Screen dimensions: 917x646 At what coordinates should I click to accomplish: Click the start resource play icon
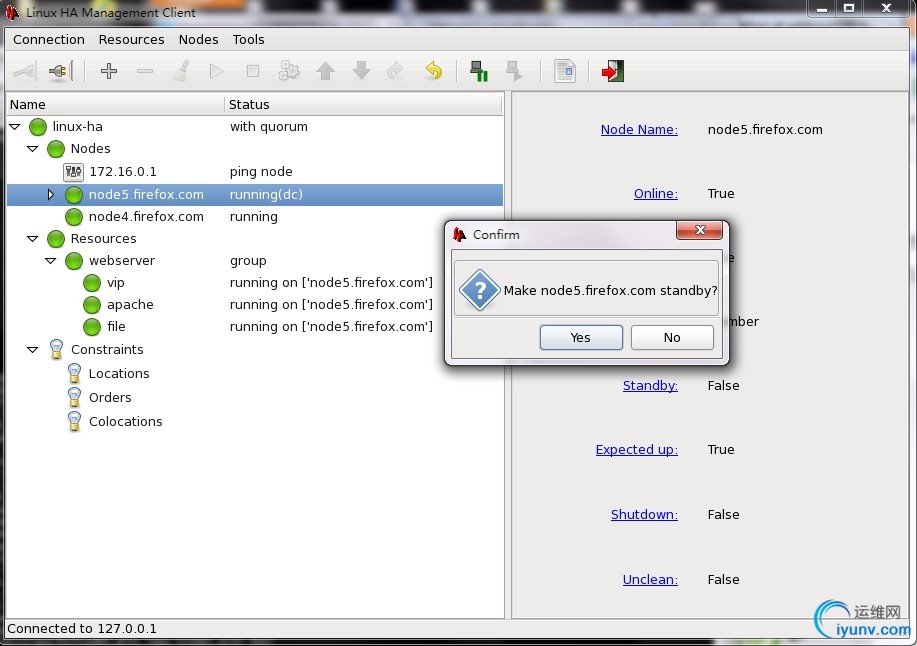216,71
